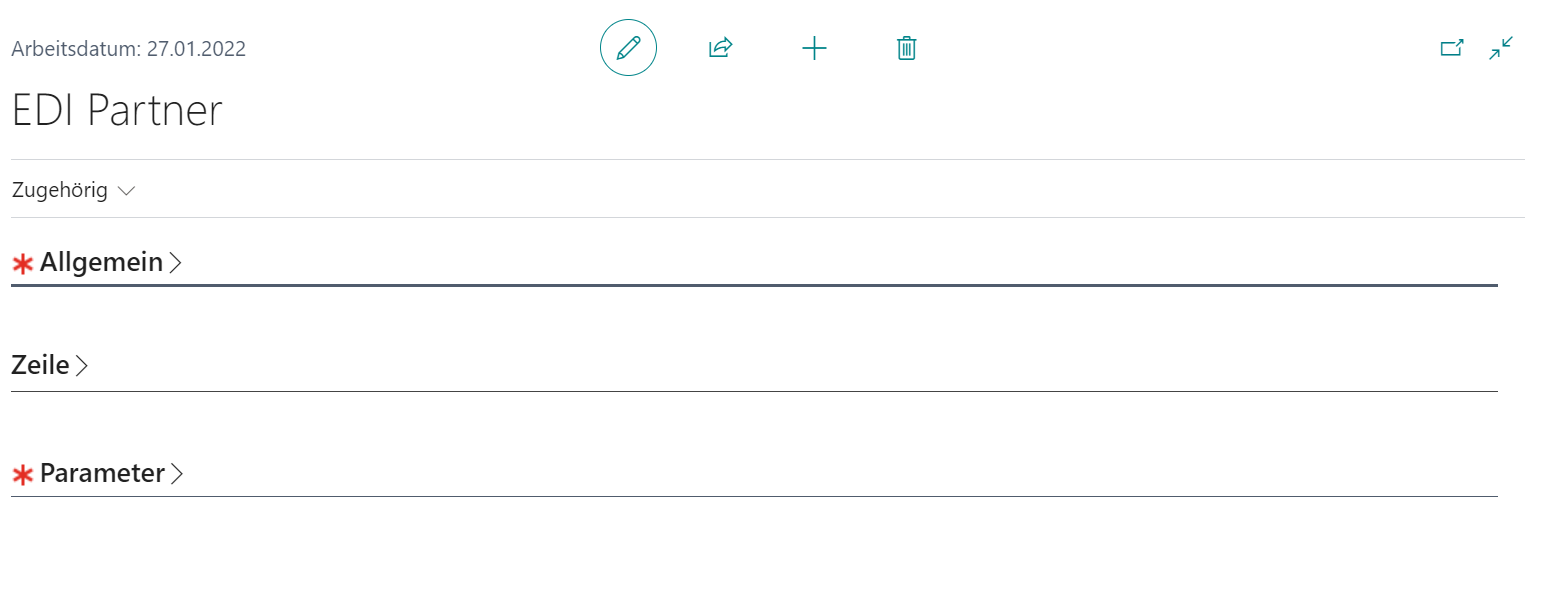Click red asterisk beside Parameter
Viewport: 1544px width, 616px height.
click(x=22, y=475)
